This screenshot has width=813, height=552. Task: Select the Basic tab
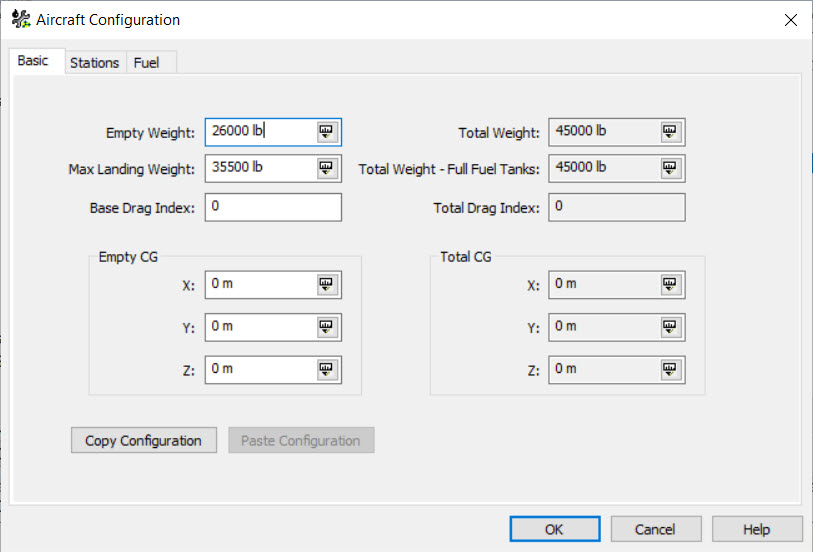click(x=33, y=61)
